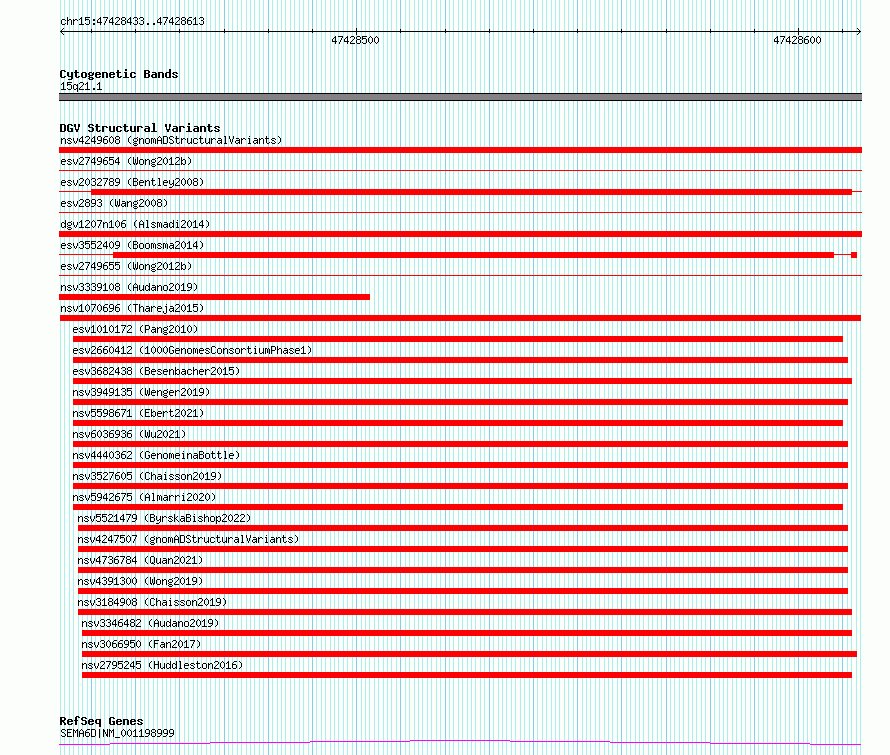Select variant esv2749655 (Wong2012b)

tap(126, 266)
